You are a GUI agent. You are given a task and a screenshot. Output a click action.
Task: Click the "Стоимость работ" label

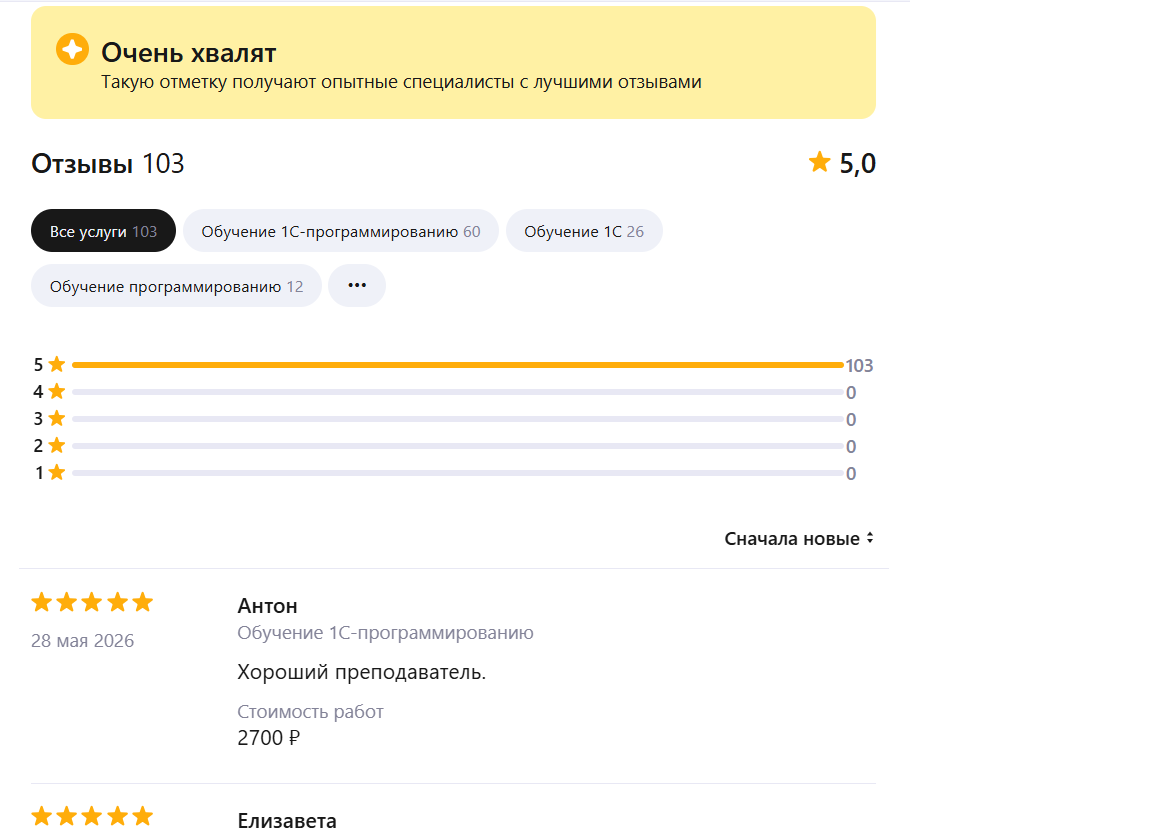310,712
